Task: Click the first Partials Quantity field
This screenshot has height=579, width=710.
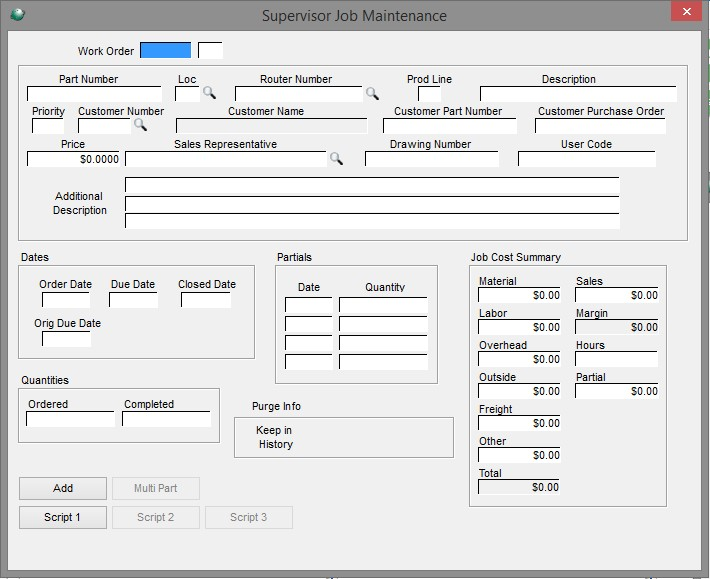Action: pos(384,305)
